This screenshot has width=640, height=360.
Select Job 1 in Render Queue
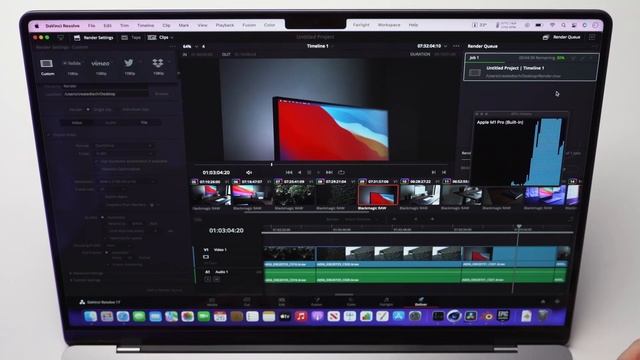(x=530, y=67)
